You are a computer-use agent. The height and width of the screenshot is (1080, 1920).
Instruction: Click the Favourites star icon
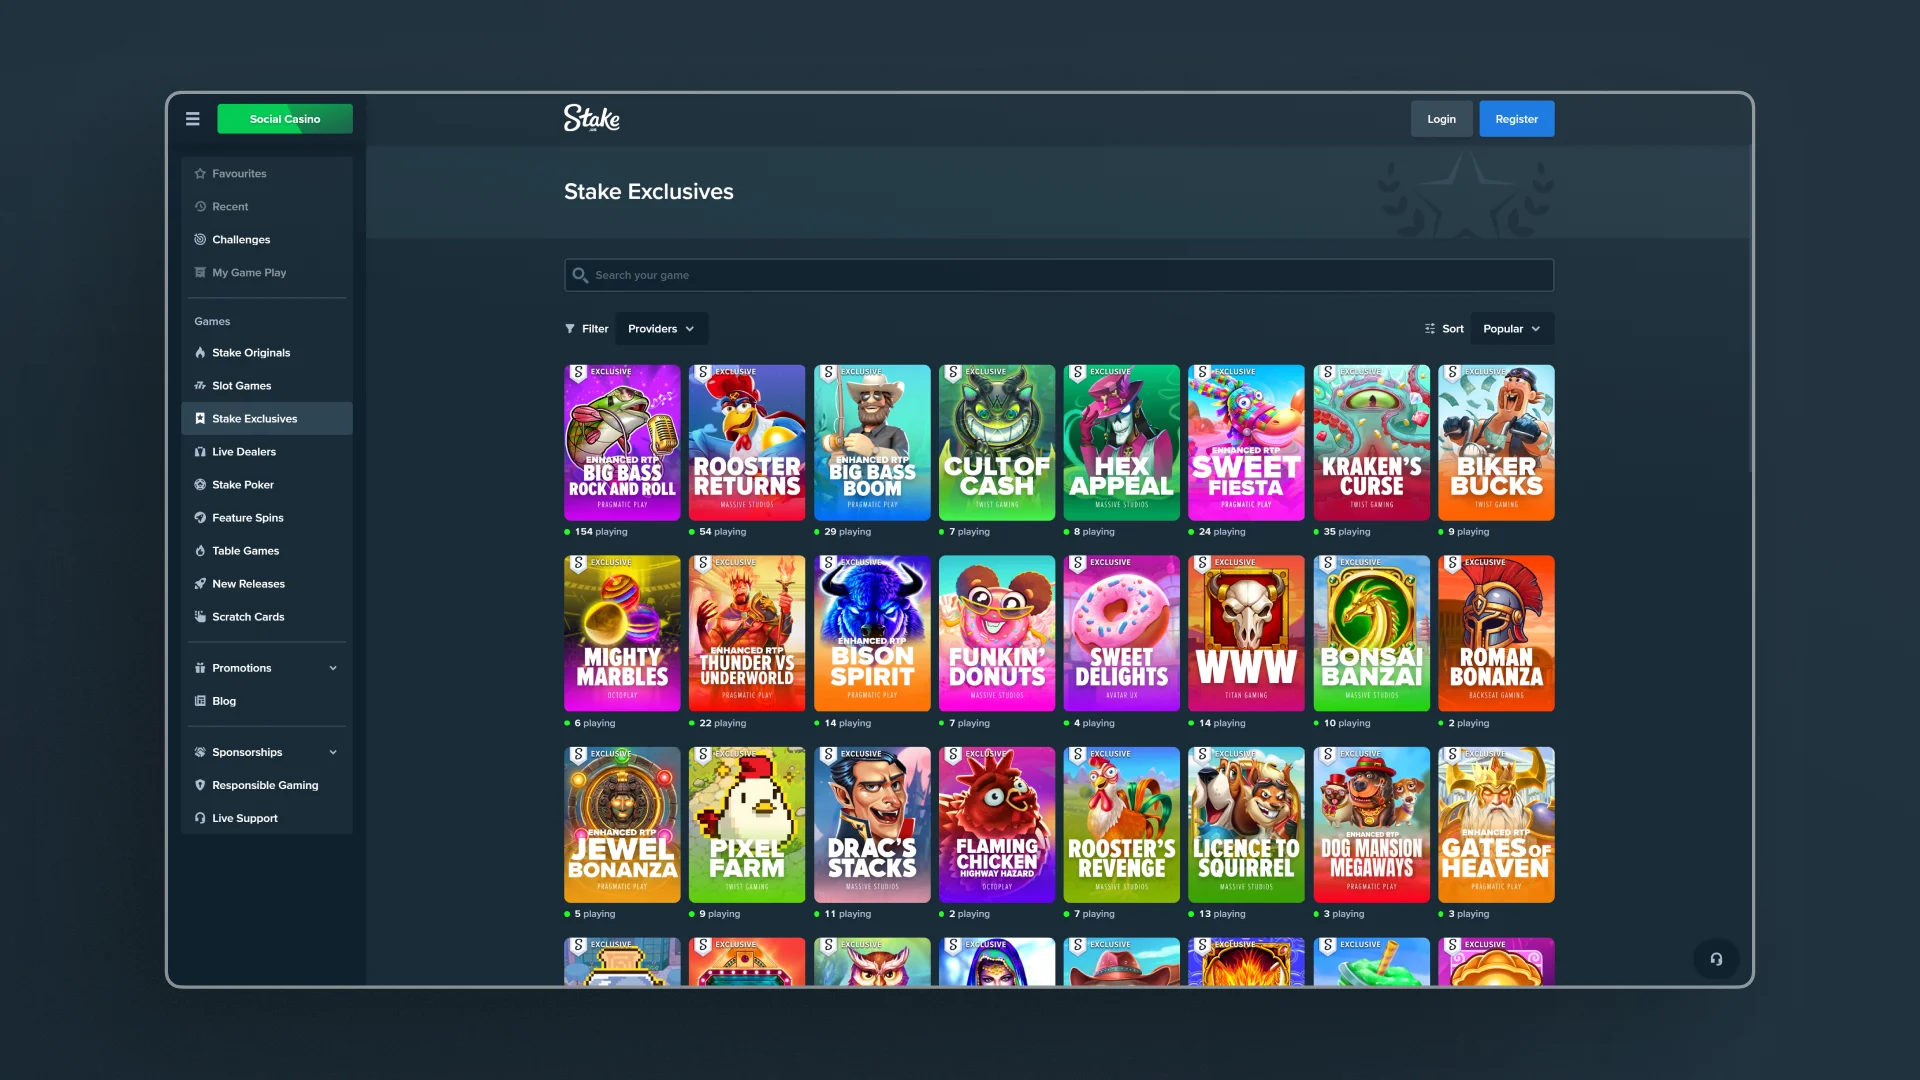[200, 174]
